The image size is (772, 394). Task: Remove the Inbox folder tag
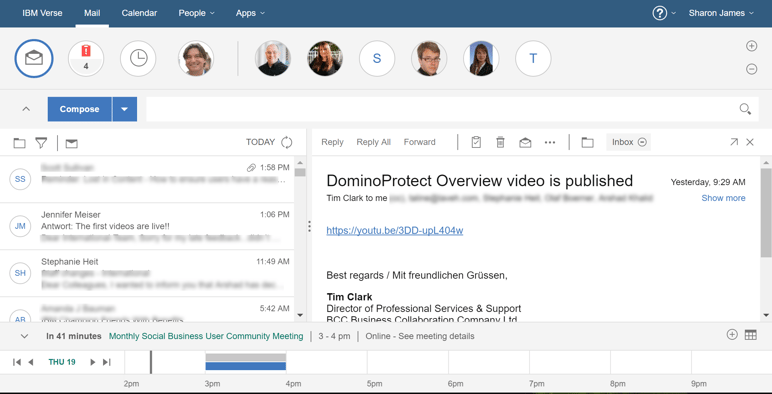pyautogui.click(x=642, y=142)
